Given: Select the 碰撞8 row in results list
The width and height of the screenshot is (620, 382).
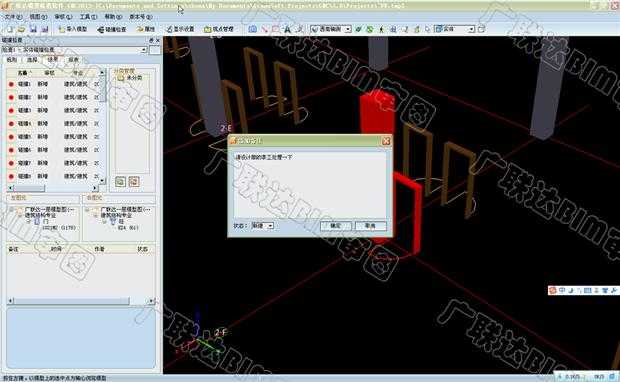Looking at the screenshot, I should point(53,176).
